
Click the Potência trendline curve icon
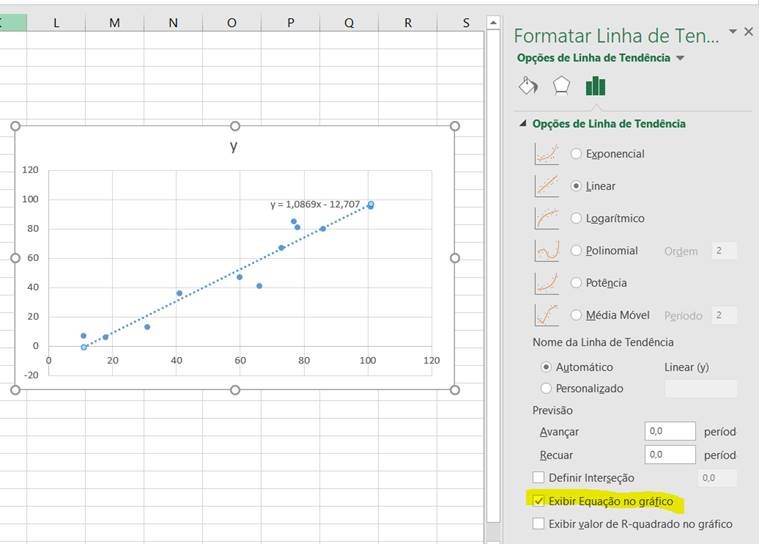click(x=547, y=283)
